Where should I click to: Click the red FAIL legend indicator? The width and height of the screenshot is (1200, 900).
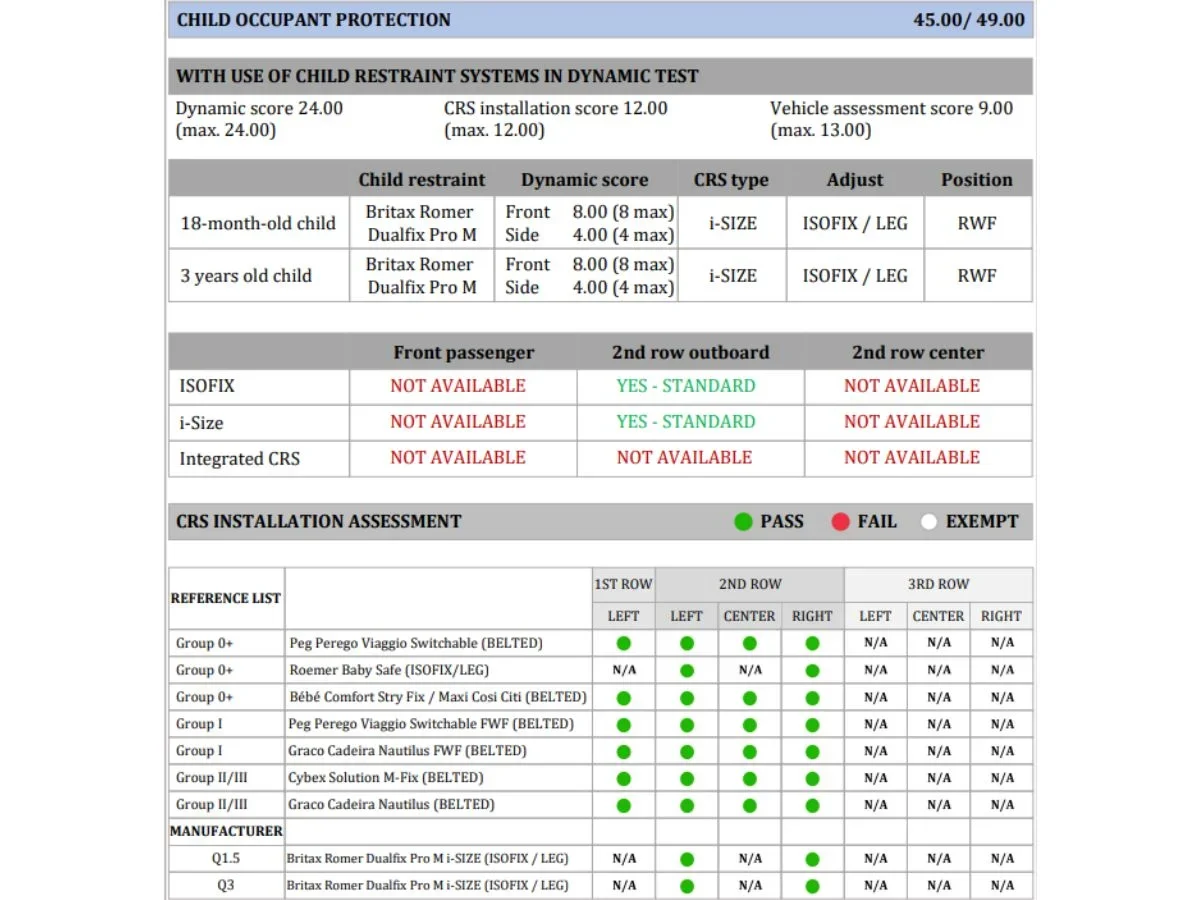(x=841, y=521)
